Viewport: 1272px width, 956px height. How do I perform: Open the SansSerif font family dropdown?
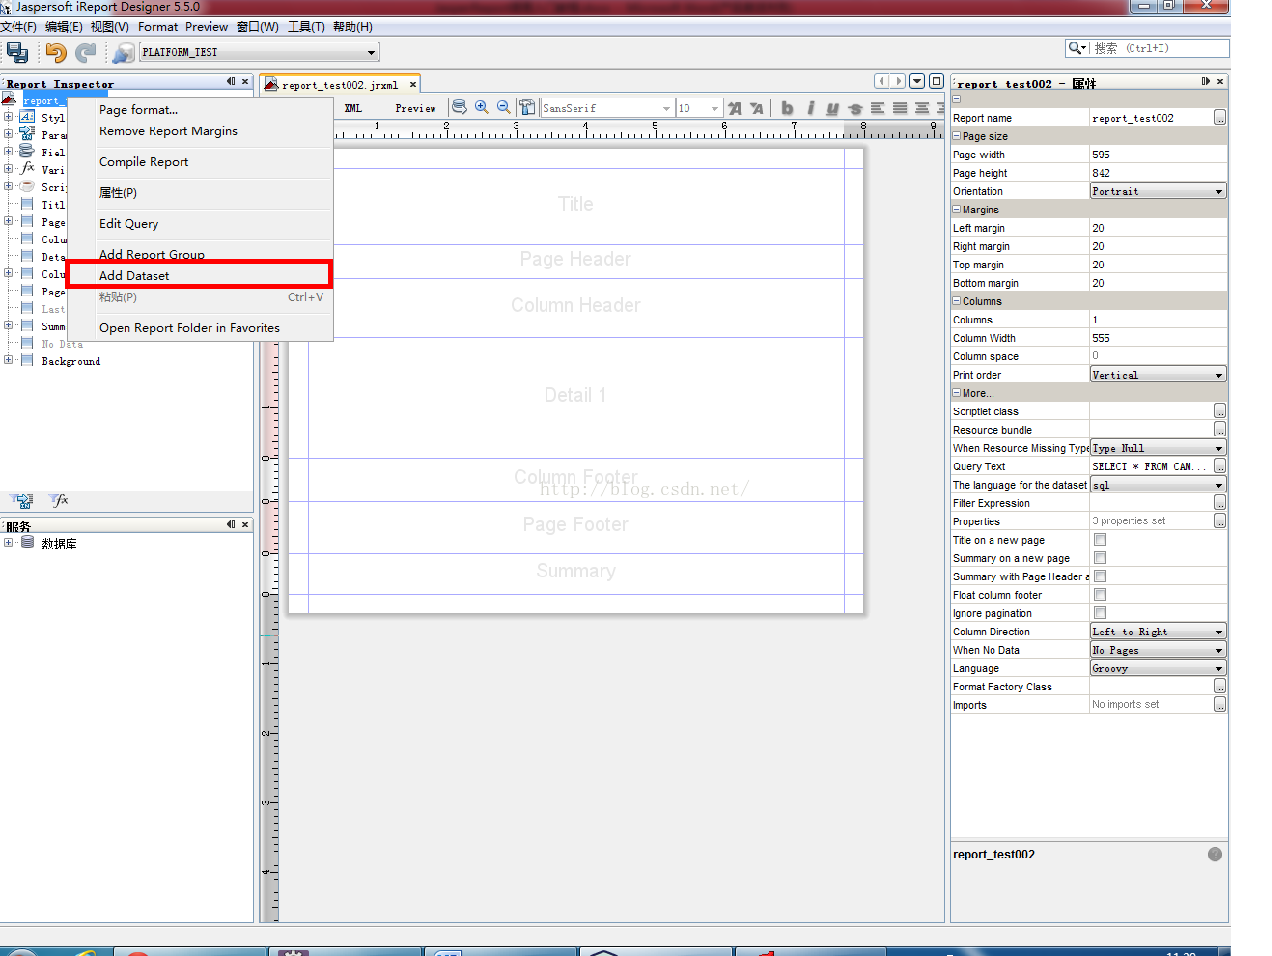[x=666, y=108]
